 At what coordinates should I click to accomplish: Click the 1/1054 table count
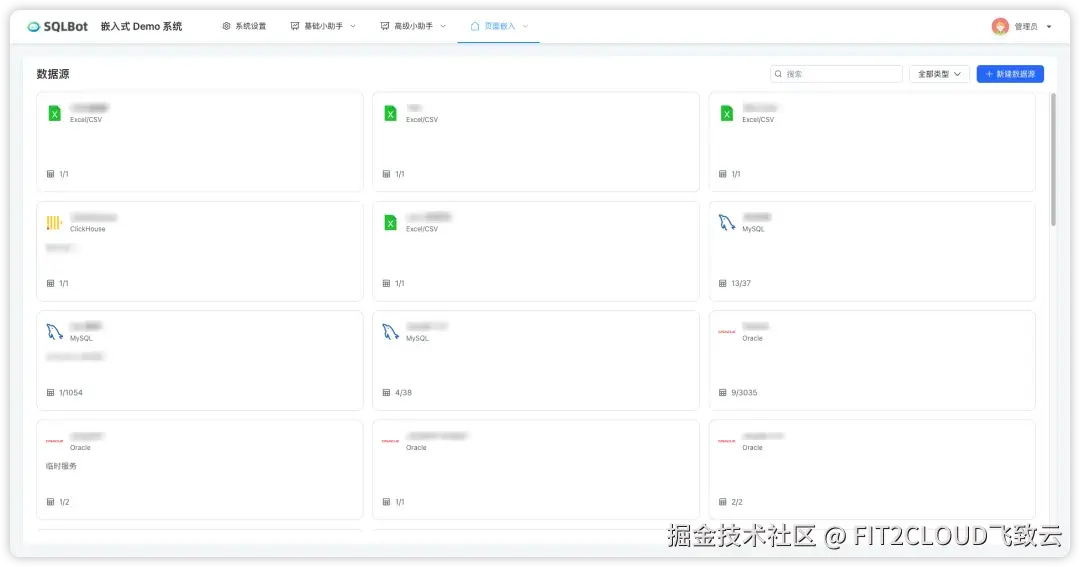(71, 393)
